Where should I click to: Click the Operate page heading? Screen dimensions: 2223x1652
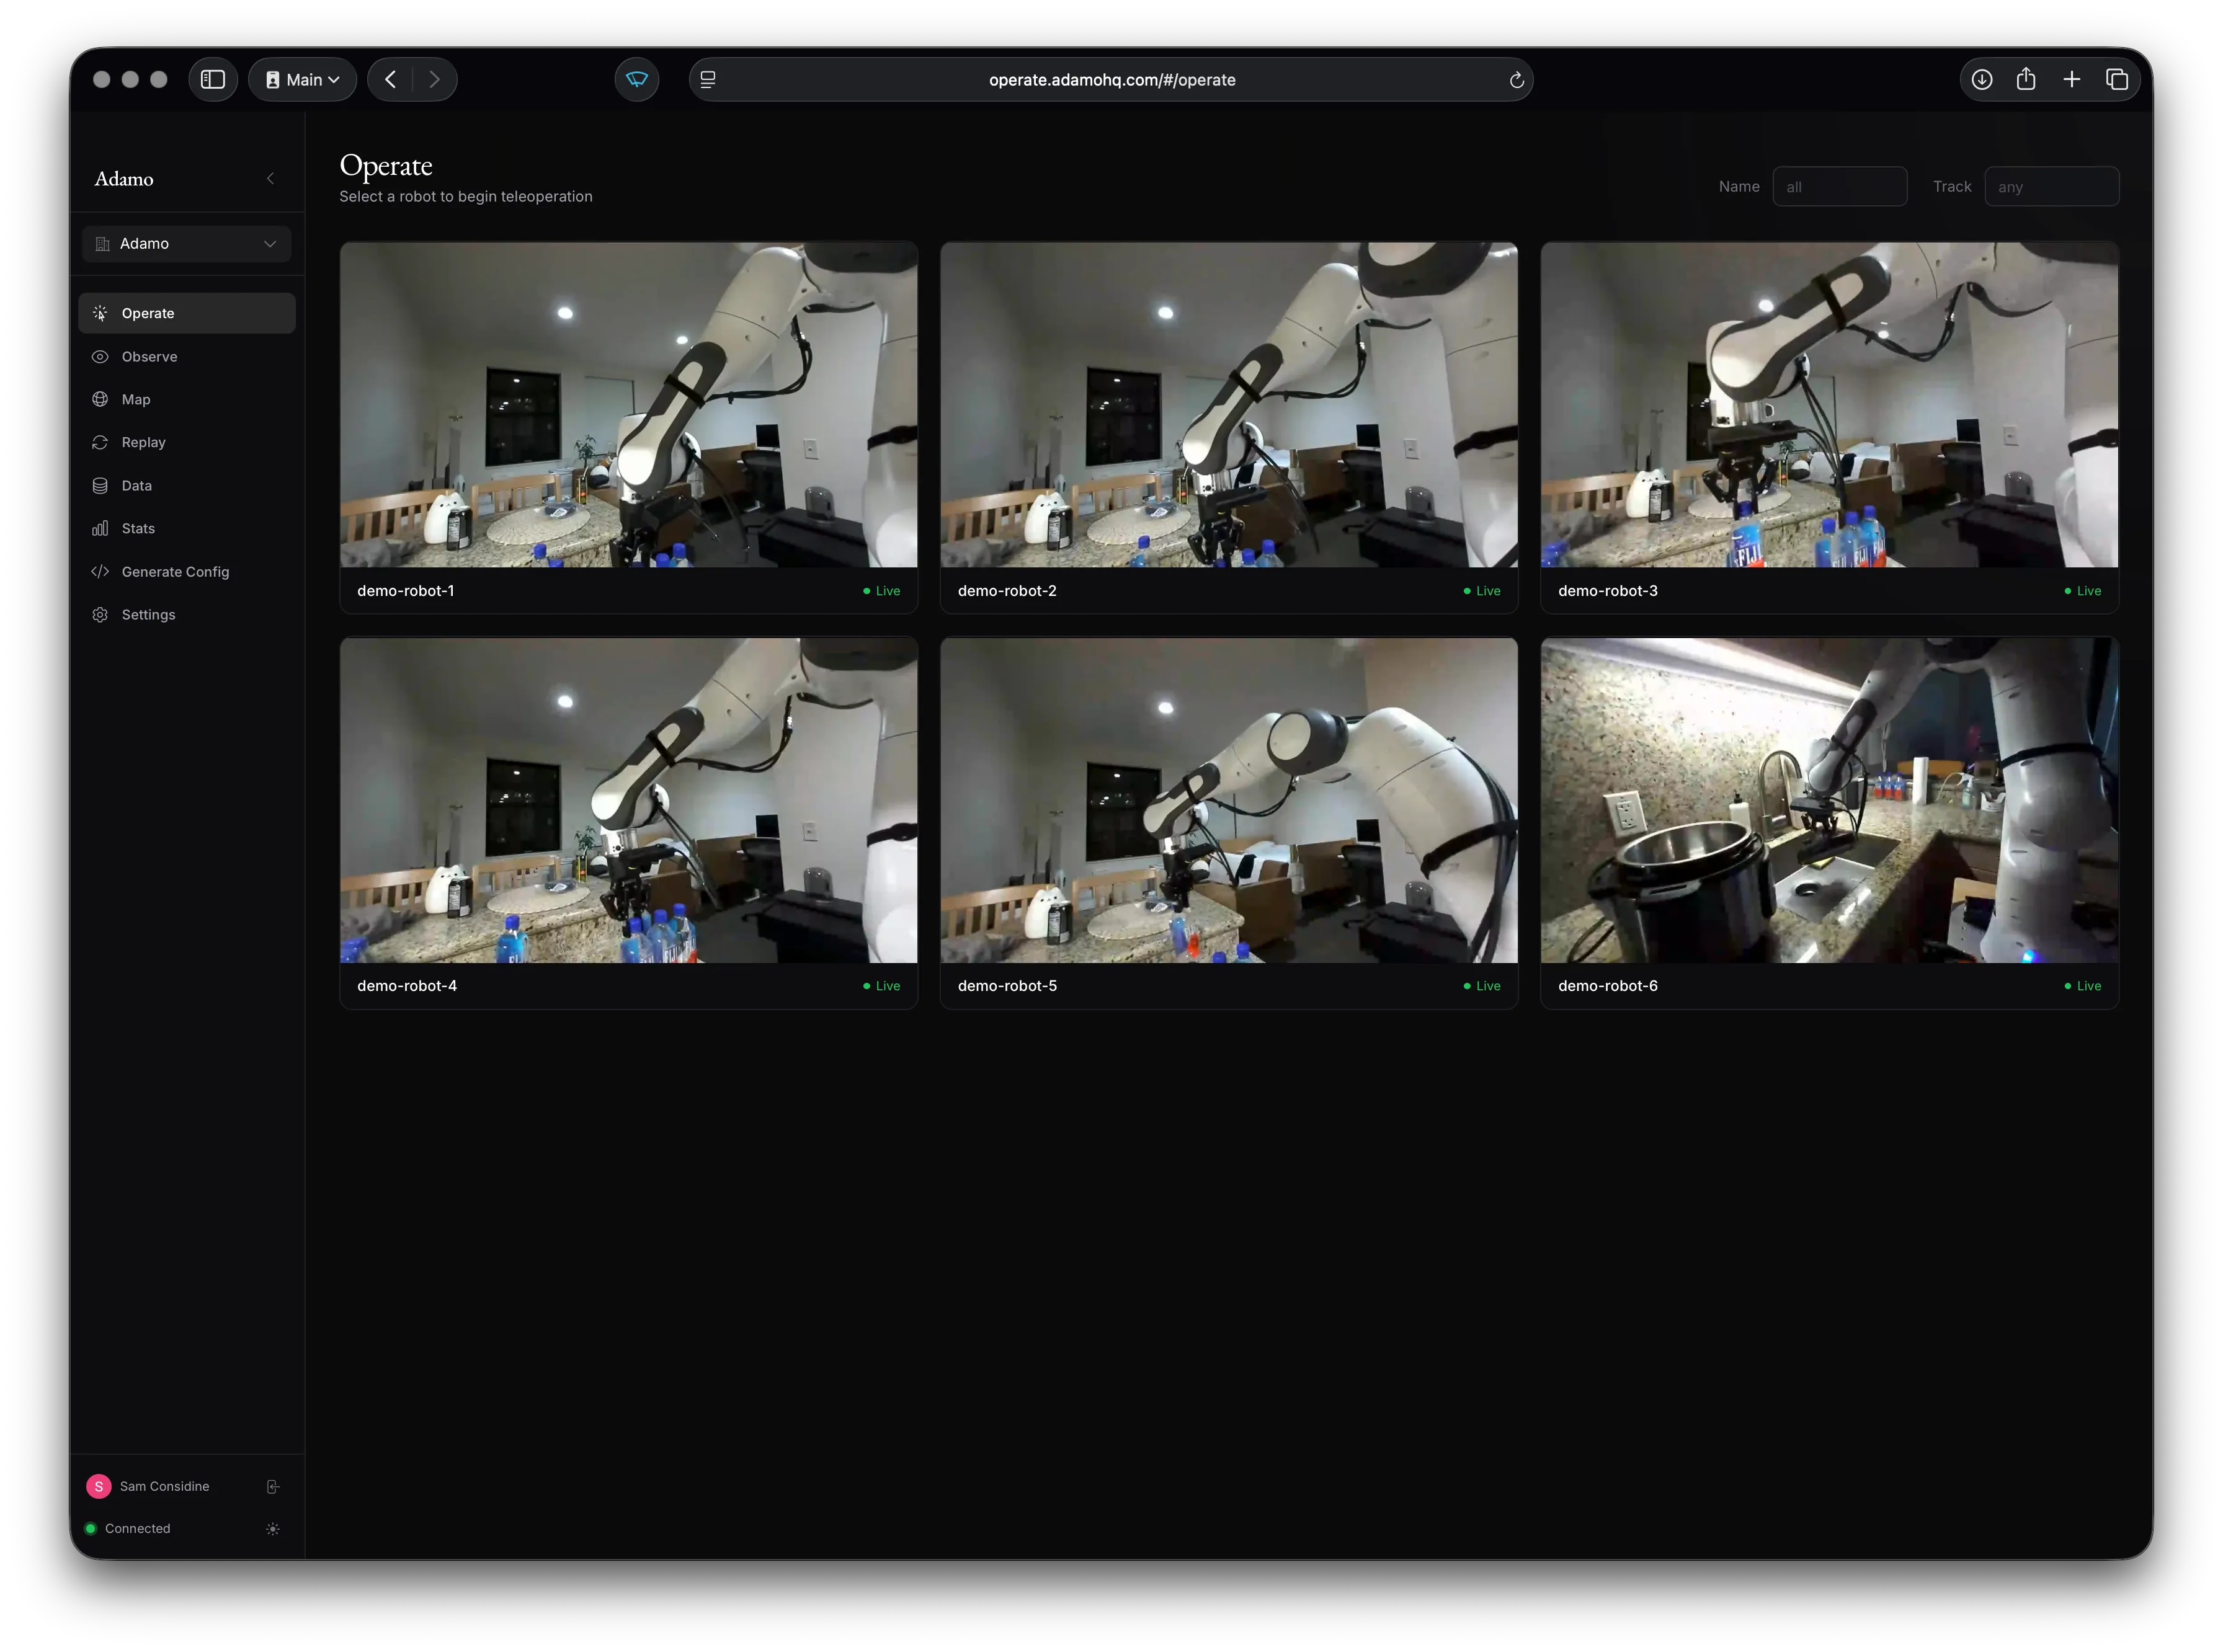386,166
